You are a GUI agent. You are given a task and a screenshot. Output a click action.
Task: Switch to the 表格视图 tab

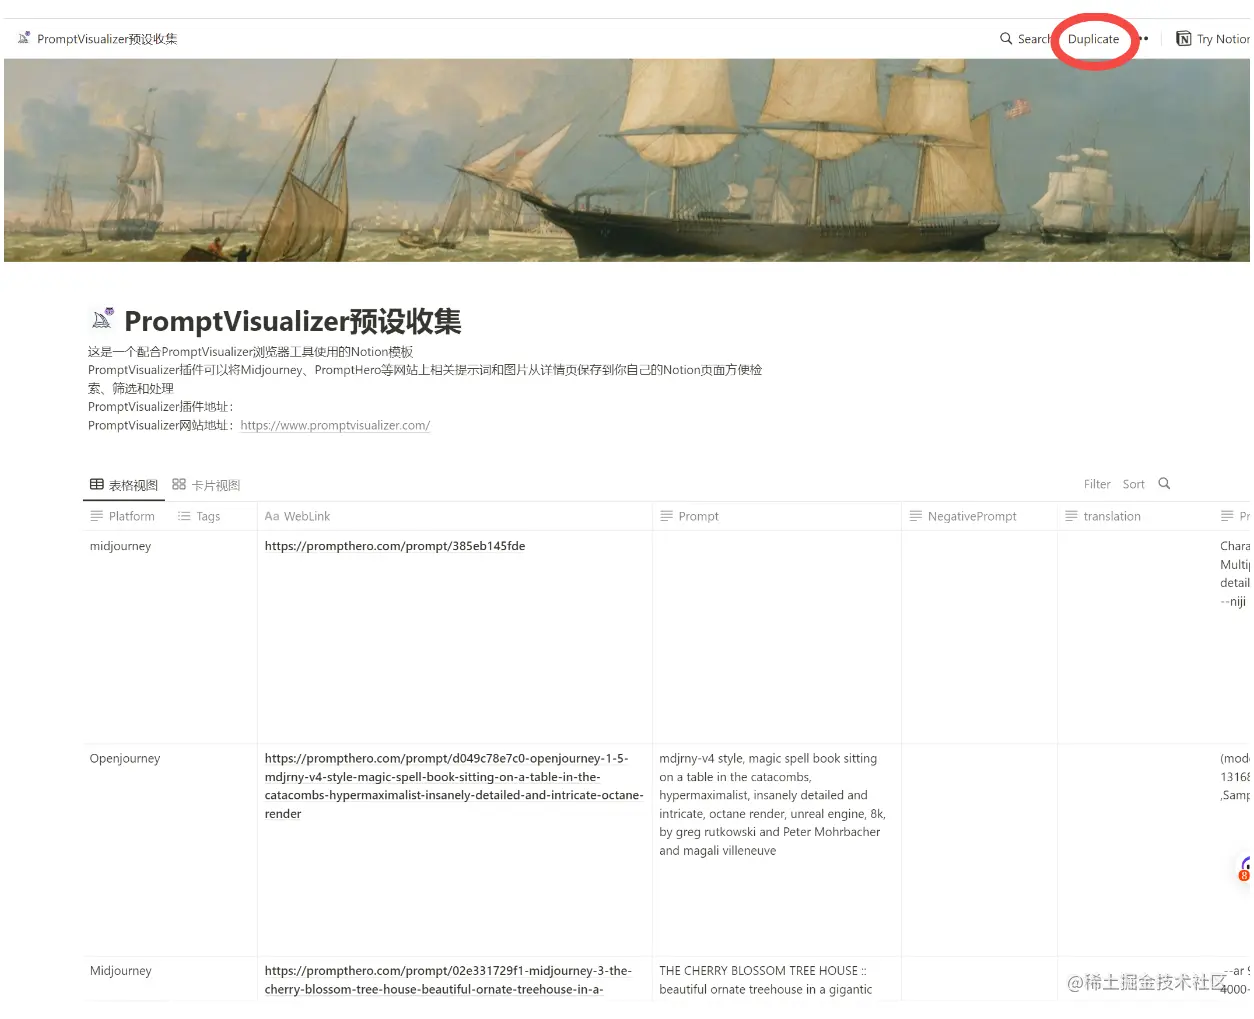[124, 485]
